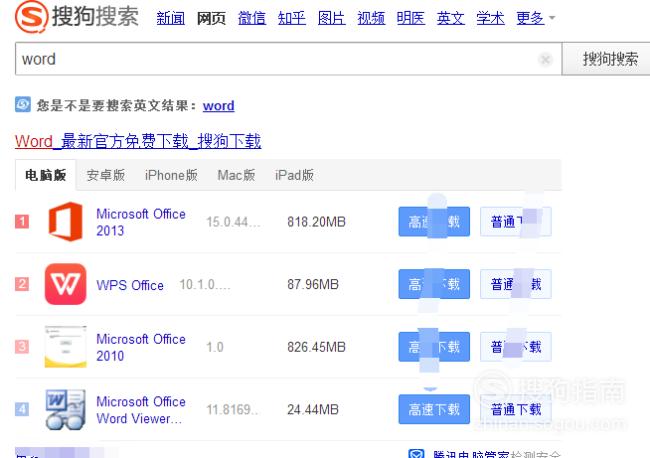Click the version text 15.0.44...
The image size is (650, 458).
[233, 222]
